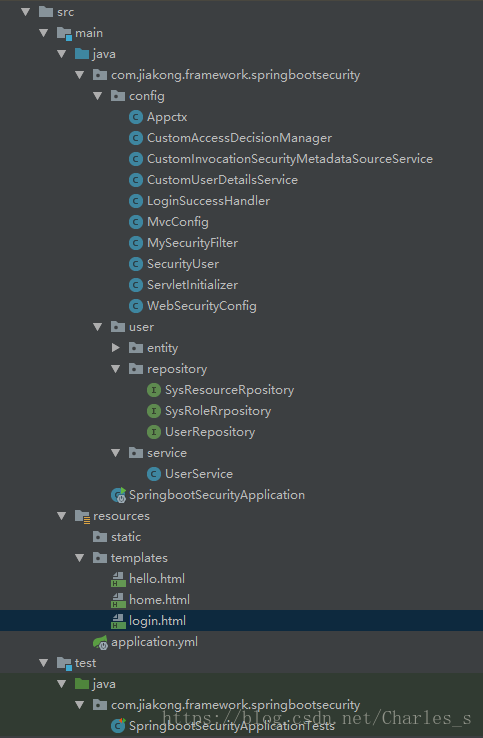Select the UserRepository interface
Screen dimensions: 483x738
click(210, 432)
